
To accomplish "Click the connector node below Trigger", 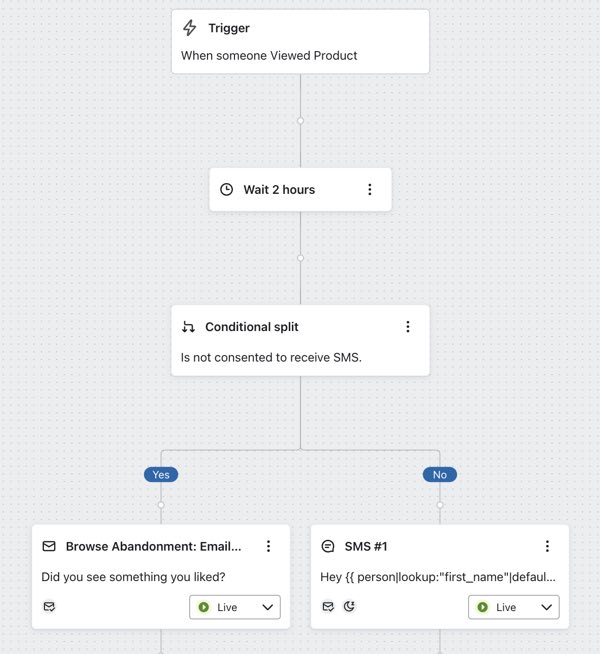I will pos(300,120).
